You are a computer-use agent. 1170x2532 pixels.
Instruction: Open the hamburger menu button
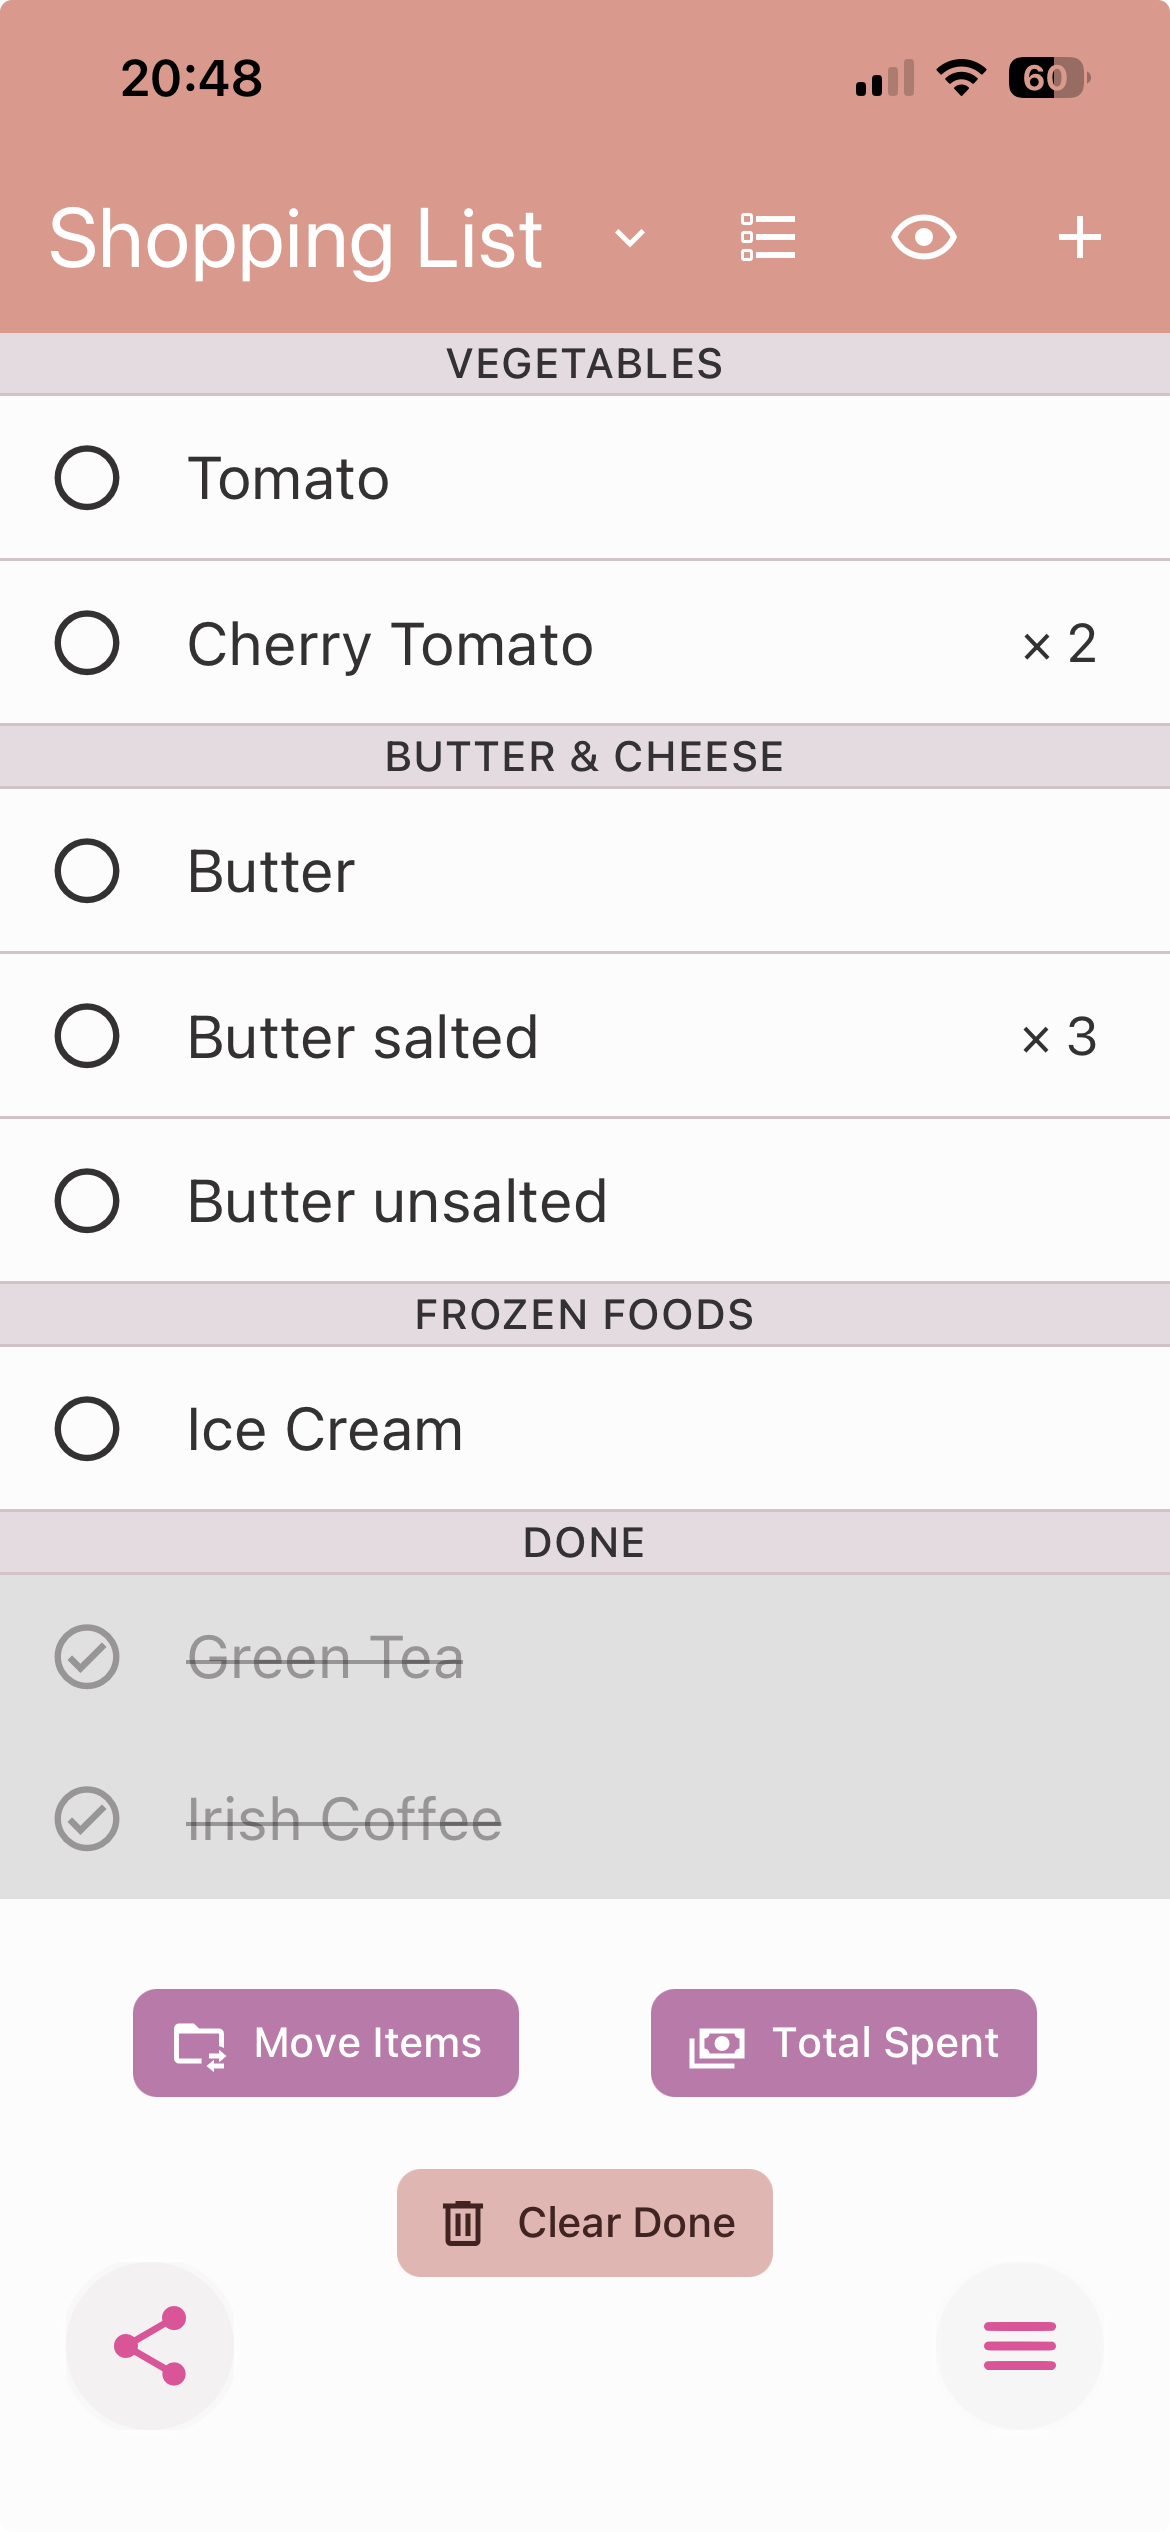point(1019,2346)
